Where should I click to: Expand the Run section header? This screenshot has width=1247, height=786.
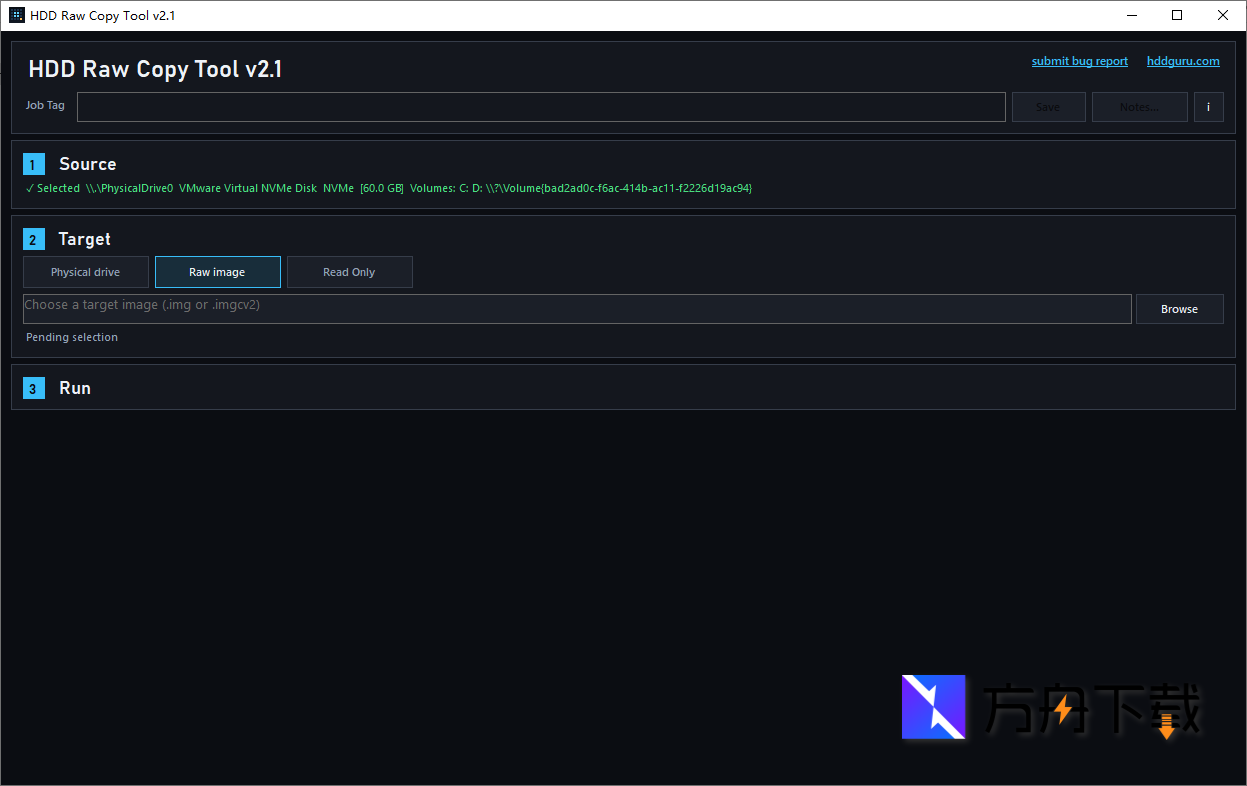coord(75,388)
